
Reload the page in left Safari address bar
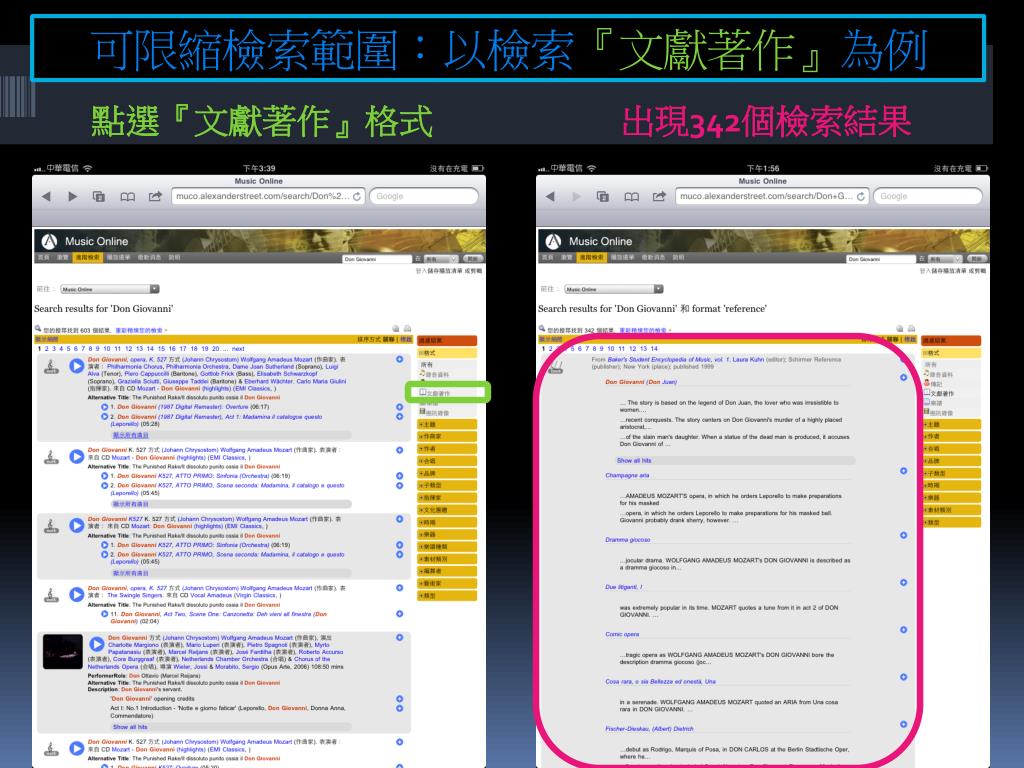[x=357, y=197]
